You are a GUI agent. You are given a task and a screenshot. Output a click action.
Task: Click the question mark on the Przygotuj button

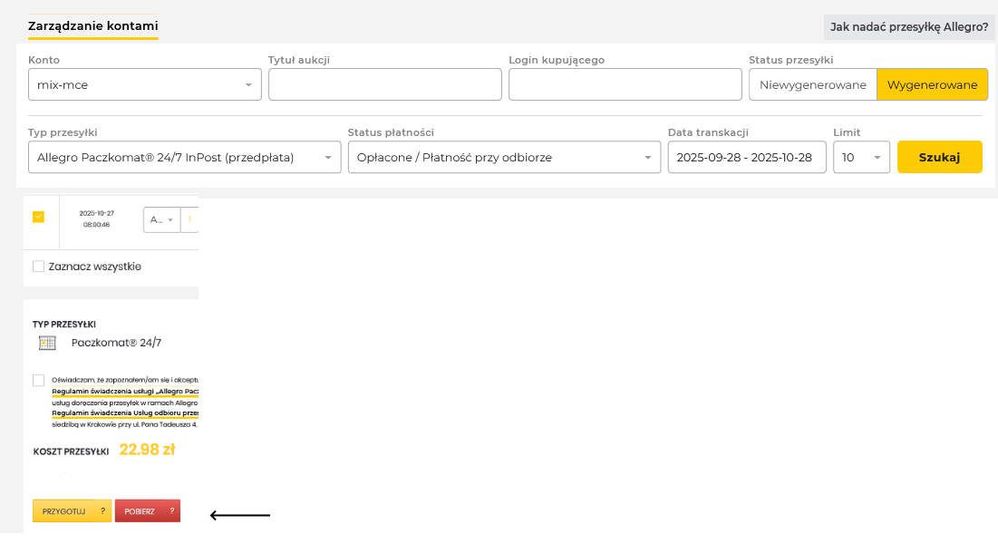(x=103, y=511)
